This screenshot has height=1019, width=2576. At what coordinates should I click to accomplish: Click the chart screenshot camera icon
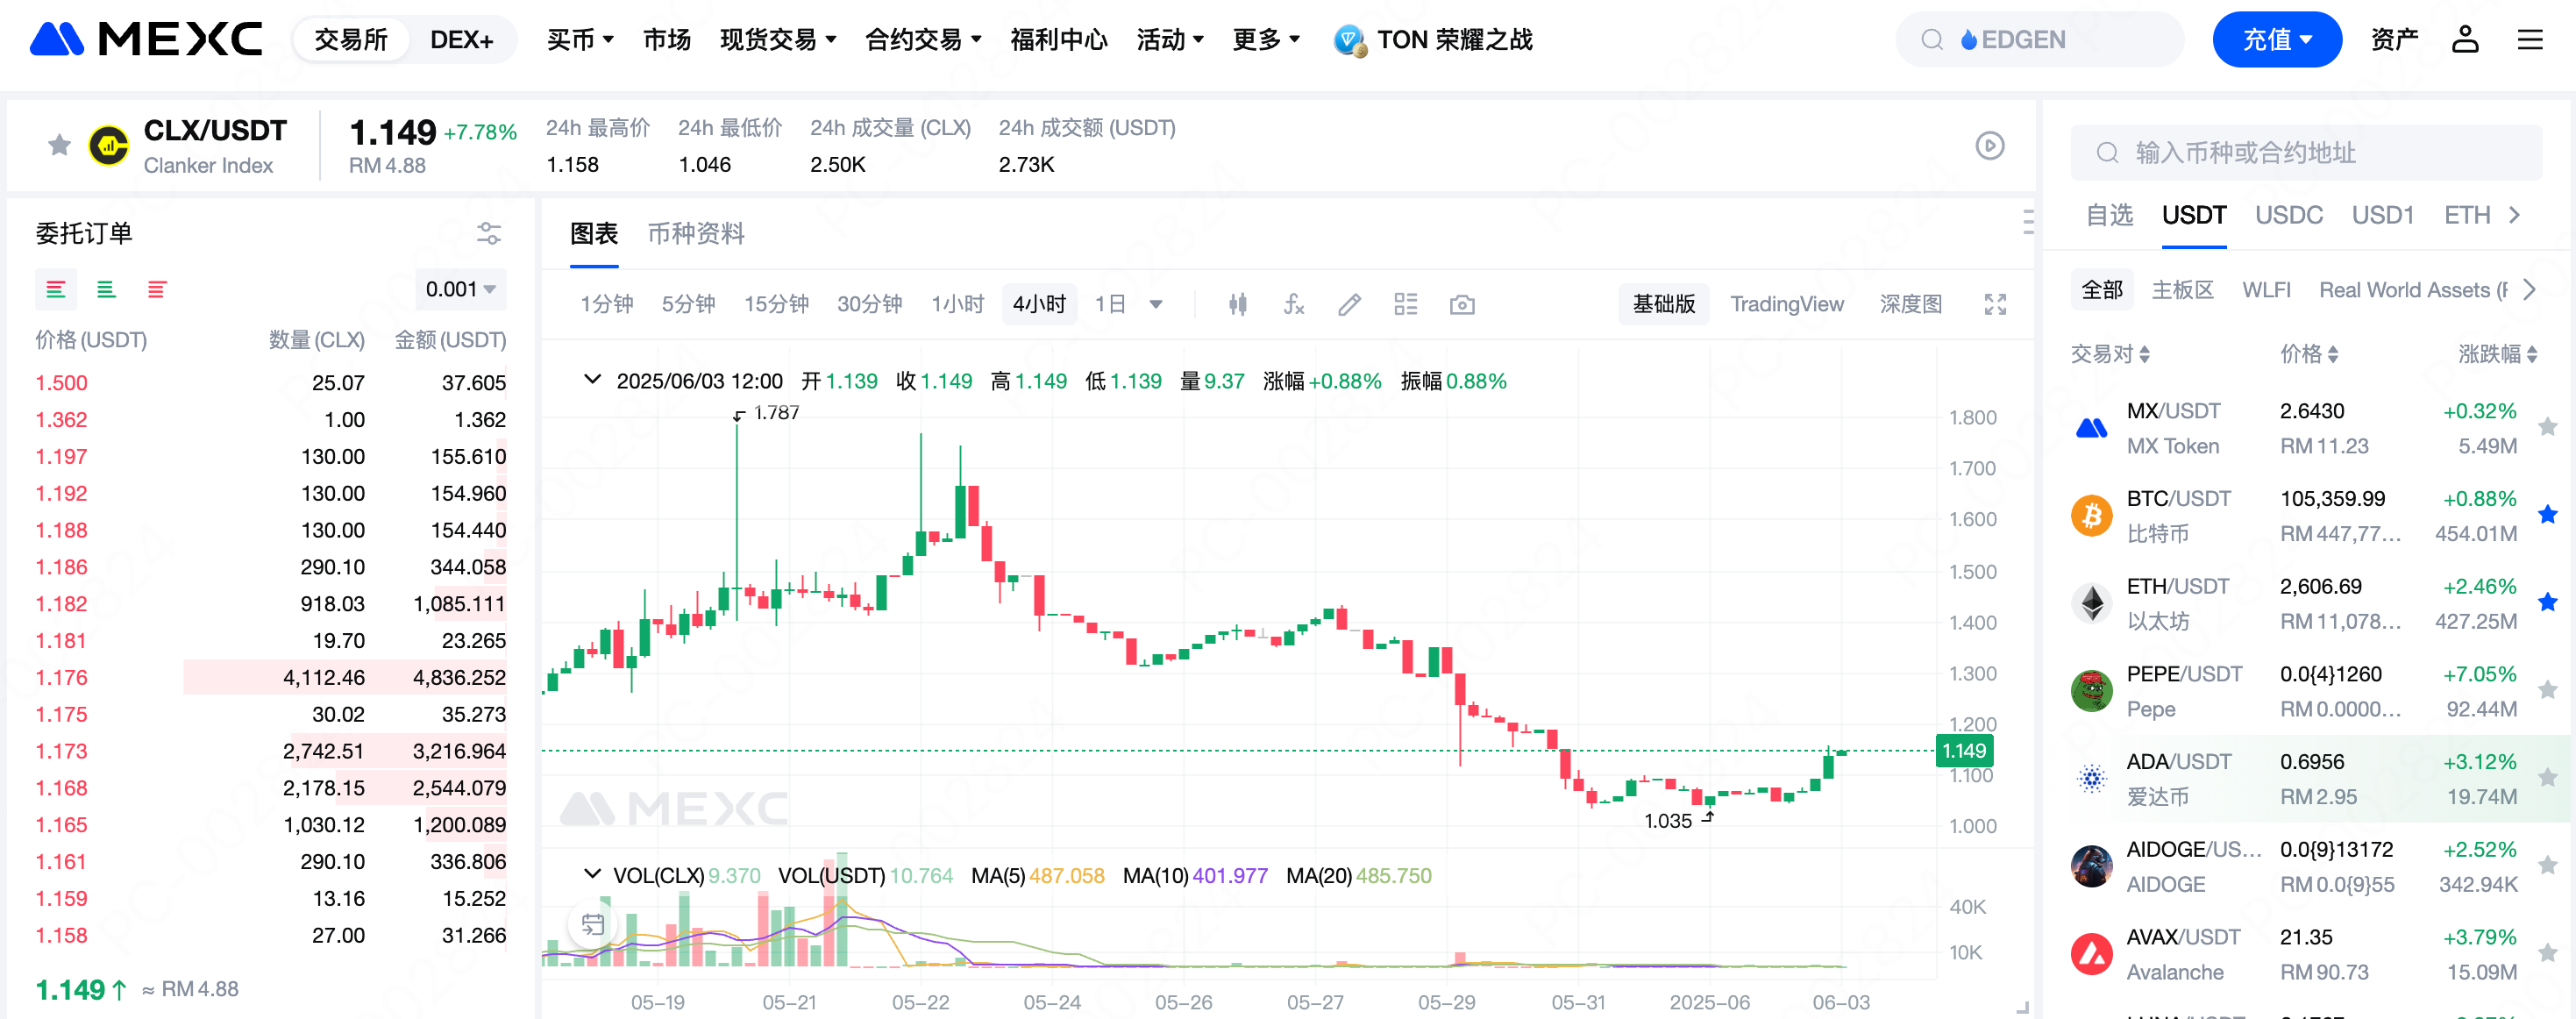[x=1461, y=304]
